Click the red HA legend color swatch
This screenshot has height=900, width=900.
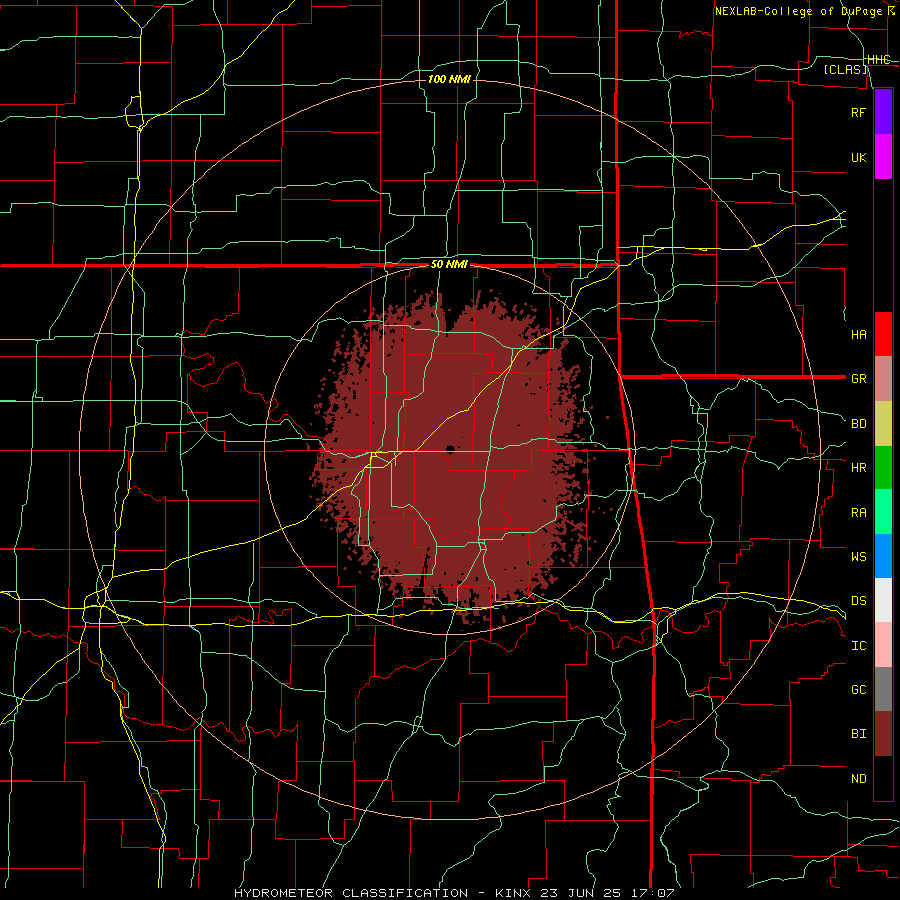[883, 333]
